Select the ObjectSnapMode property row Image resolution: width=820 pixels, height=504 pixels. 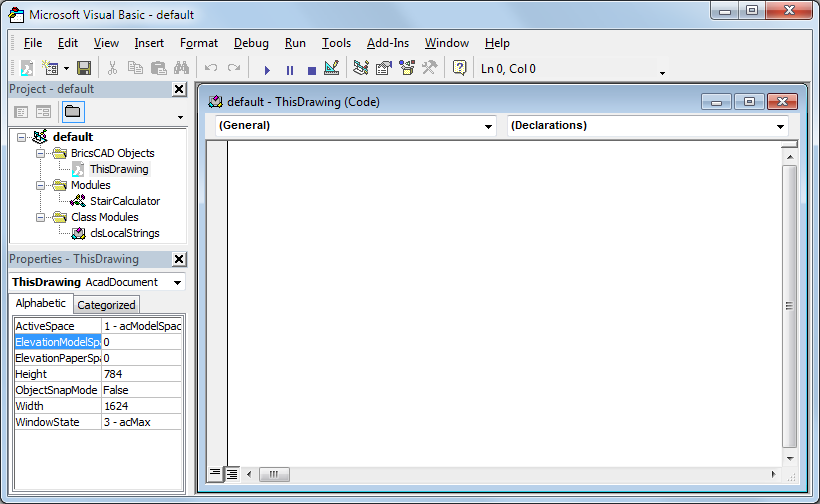[98, 390]
